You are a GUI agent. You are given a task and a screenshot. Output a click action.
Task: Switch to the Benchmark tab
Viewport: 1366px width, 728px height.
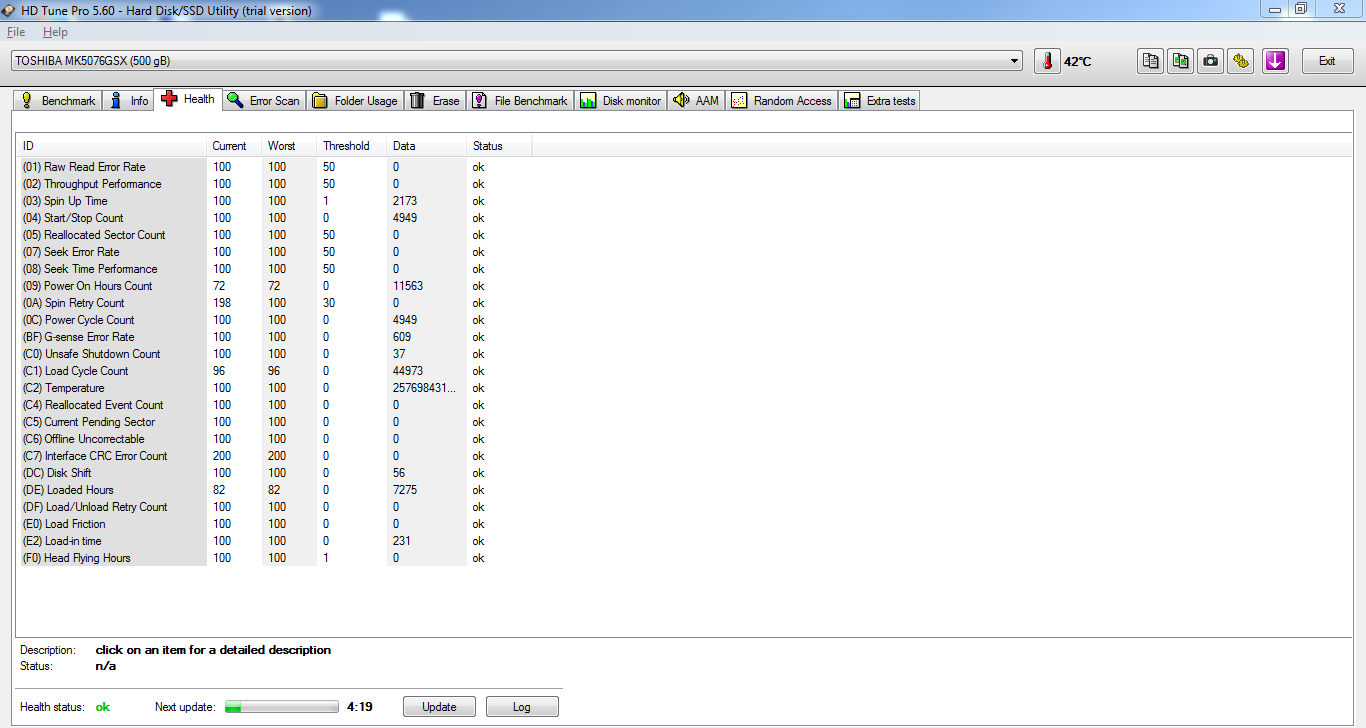point(57,101)
